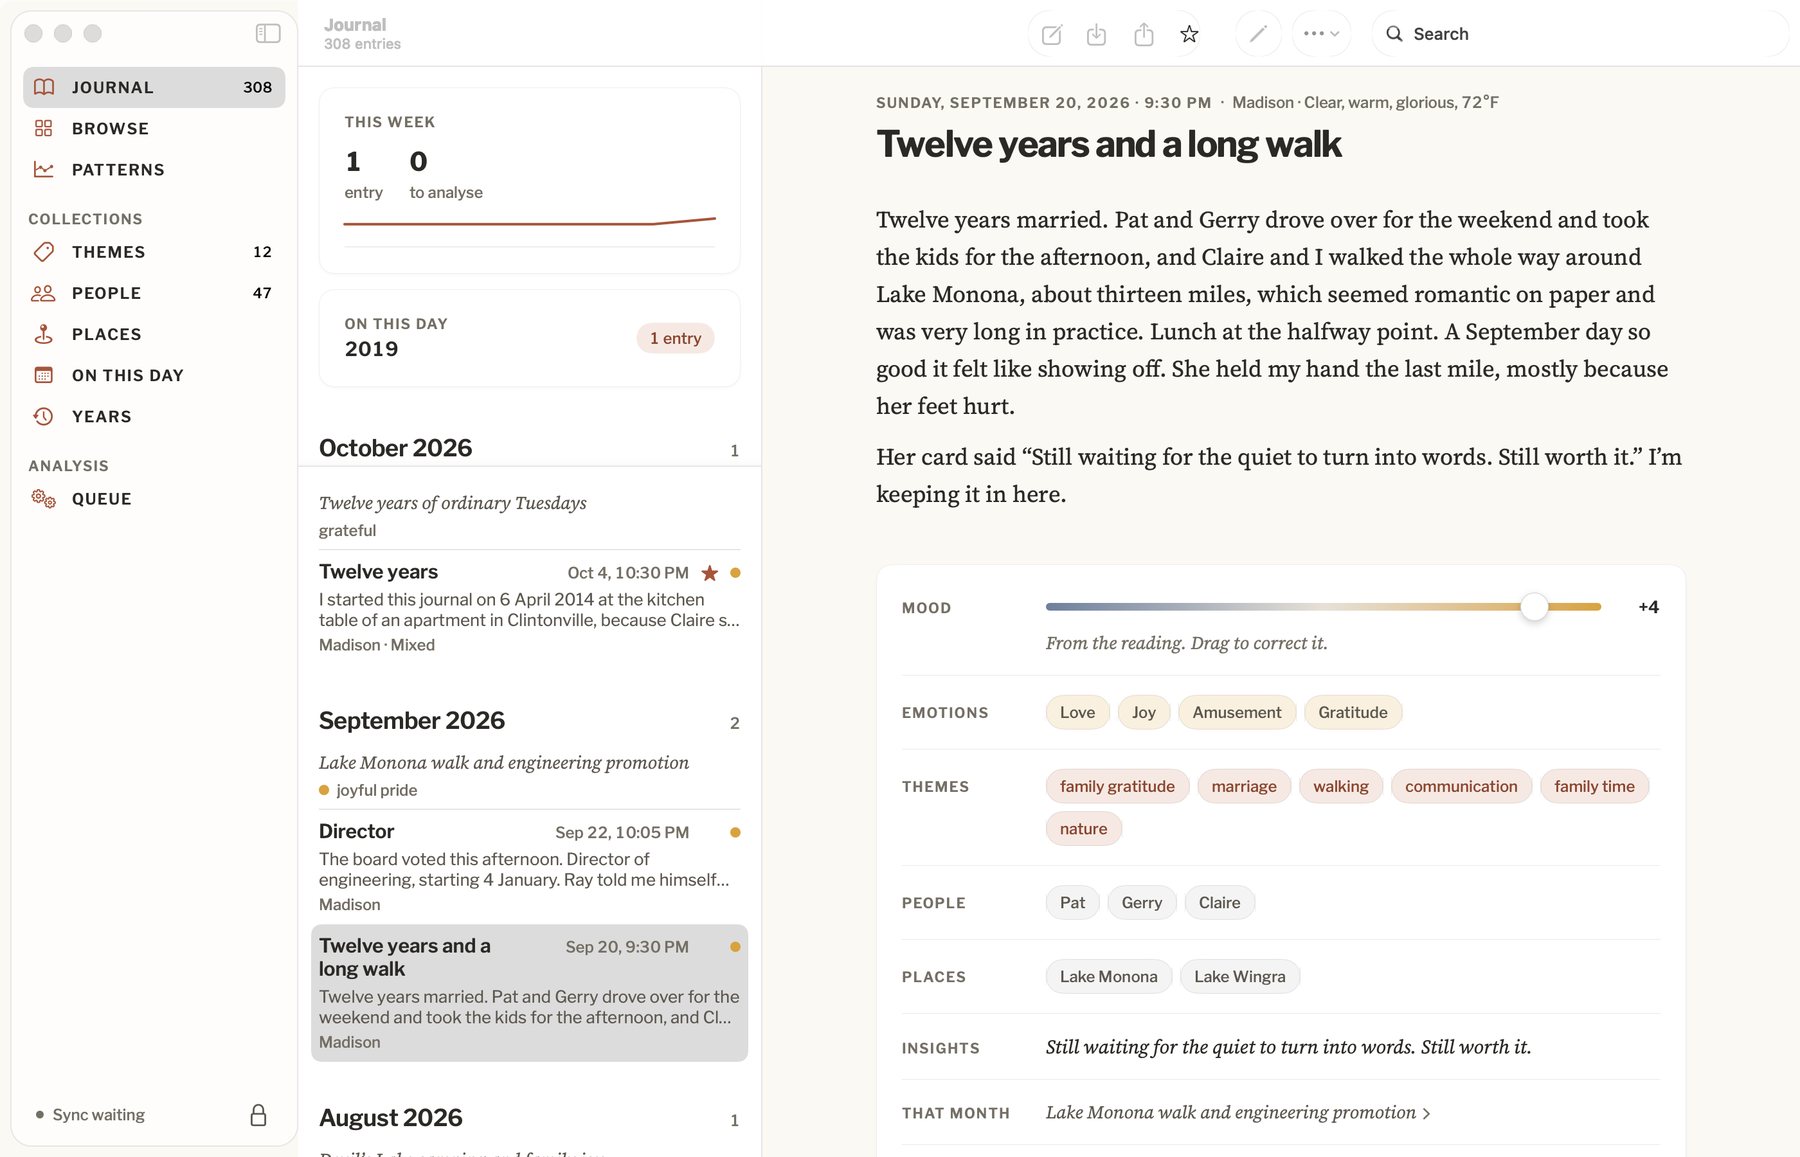Click the share icon in toolbar
Screen dimensions: 1800x1157
point(1144,35)
